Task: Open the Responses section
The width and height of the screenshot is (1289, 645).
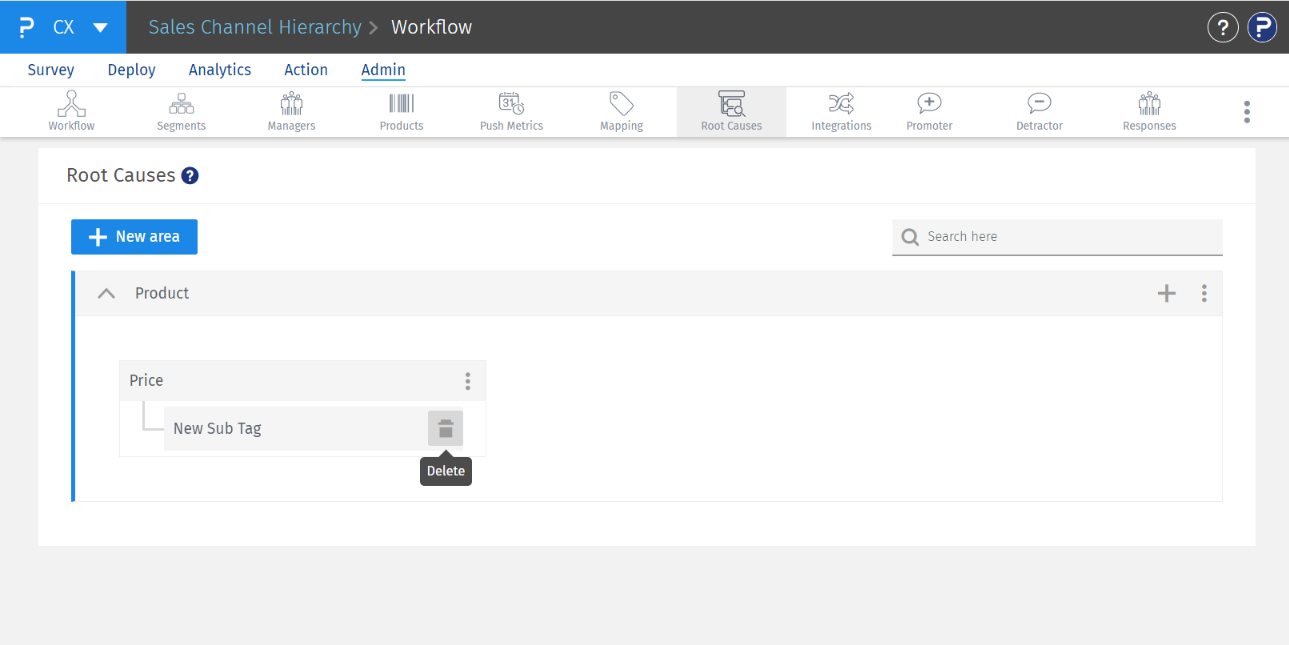Action: pyautogui.click(x=1149, y=111)
